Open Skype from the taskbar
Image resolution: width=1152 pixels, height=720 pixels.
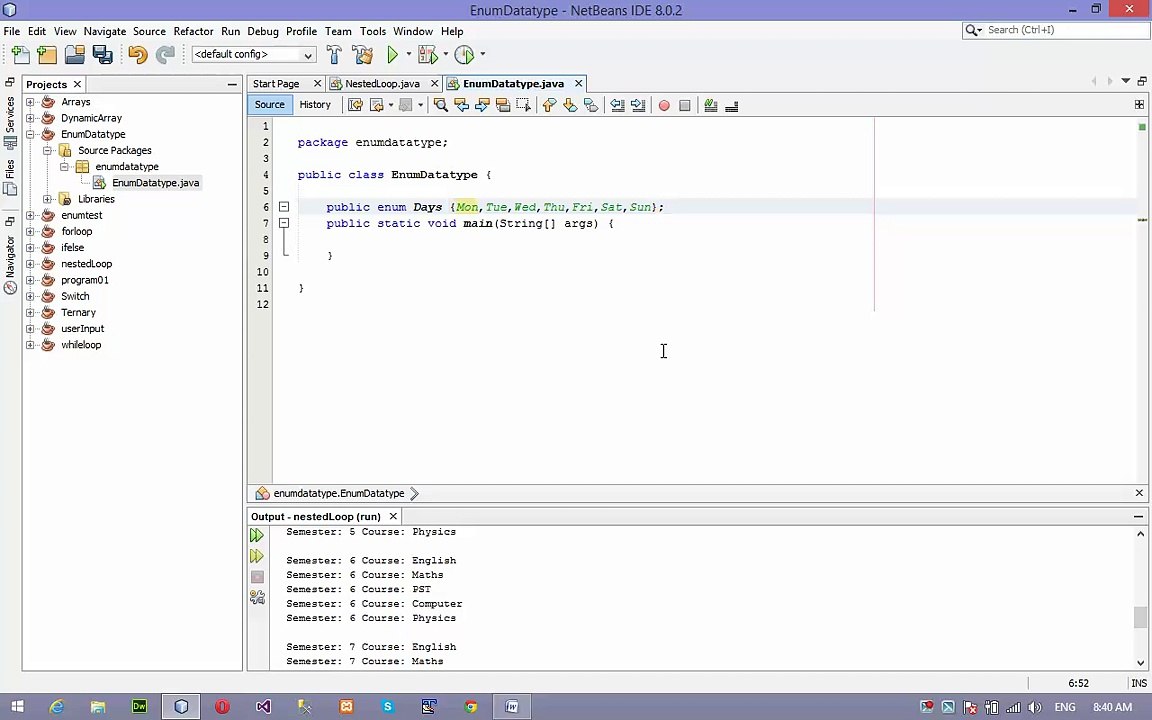coord(387,707)
